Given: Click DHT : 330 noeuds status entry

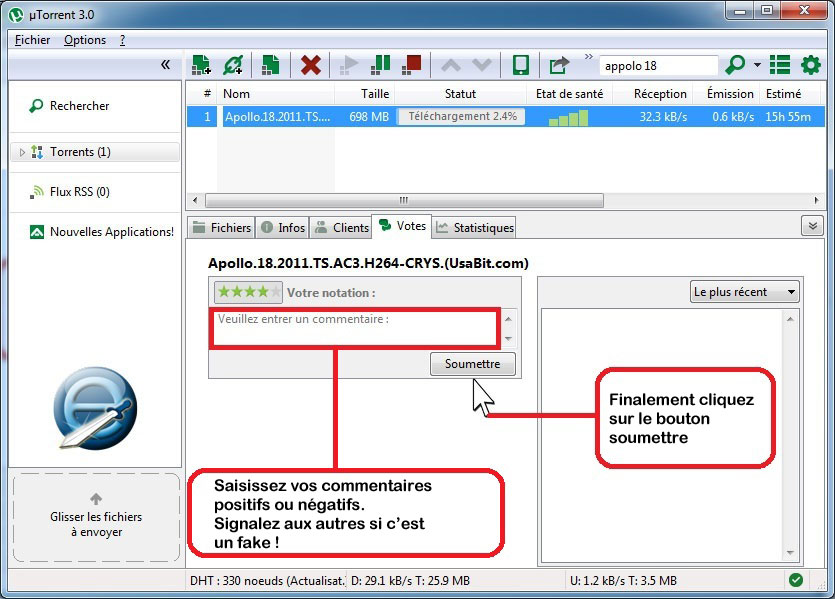Looking at the screenshot, I should (x=267, y=580).
